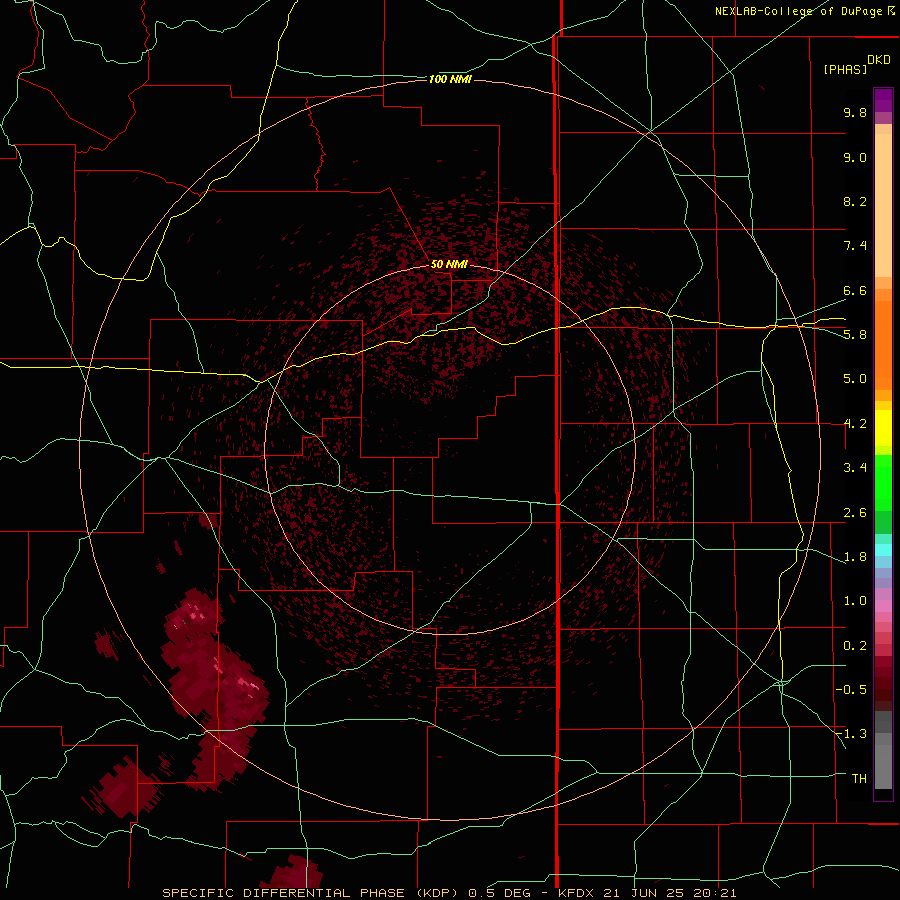Click the KFDX station identifier in the caption

coord(574,893)
